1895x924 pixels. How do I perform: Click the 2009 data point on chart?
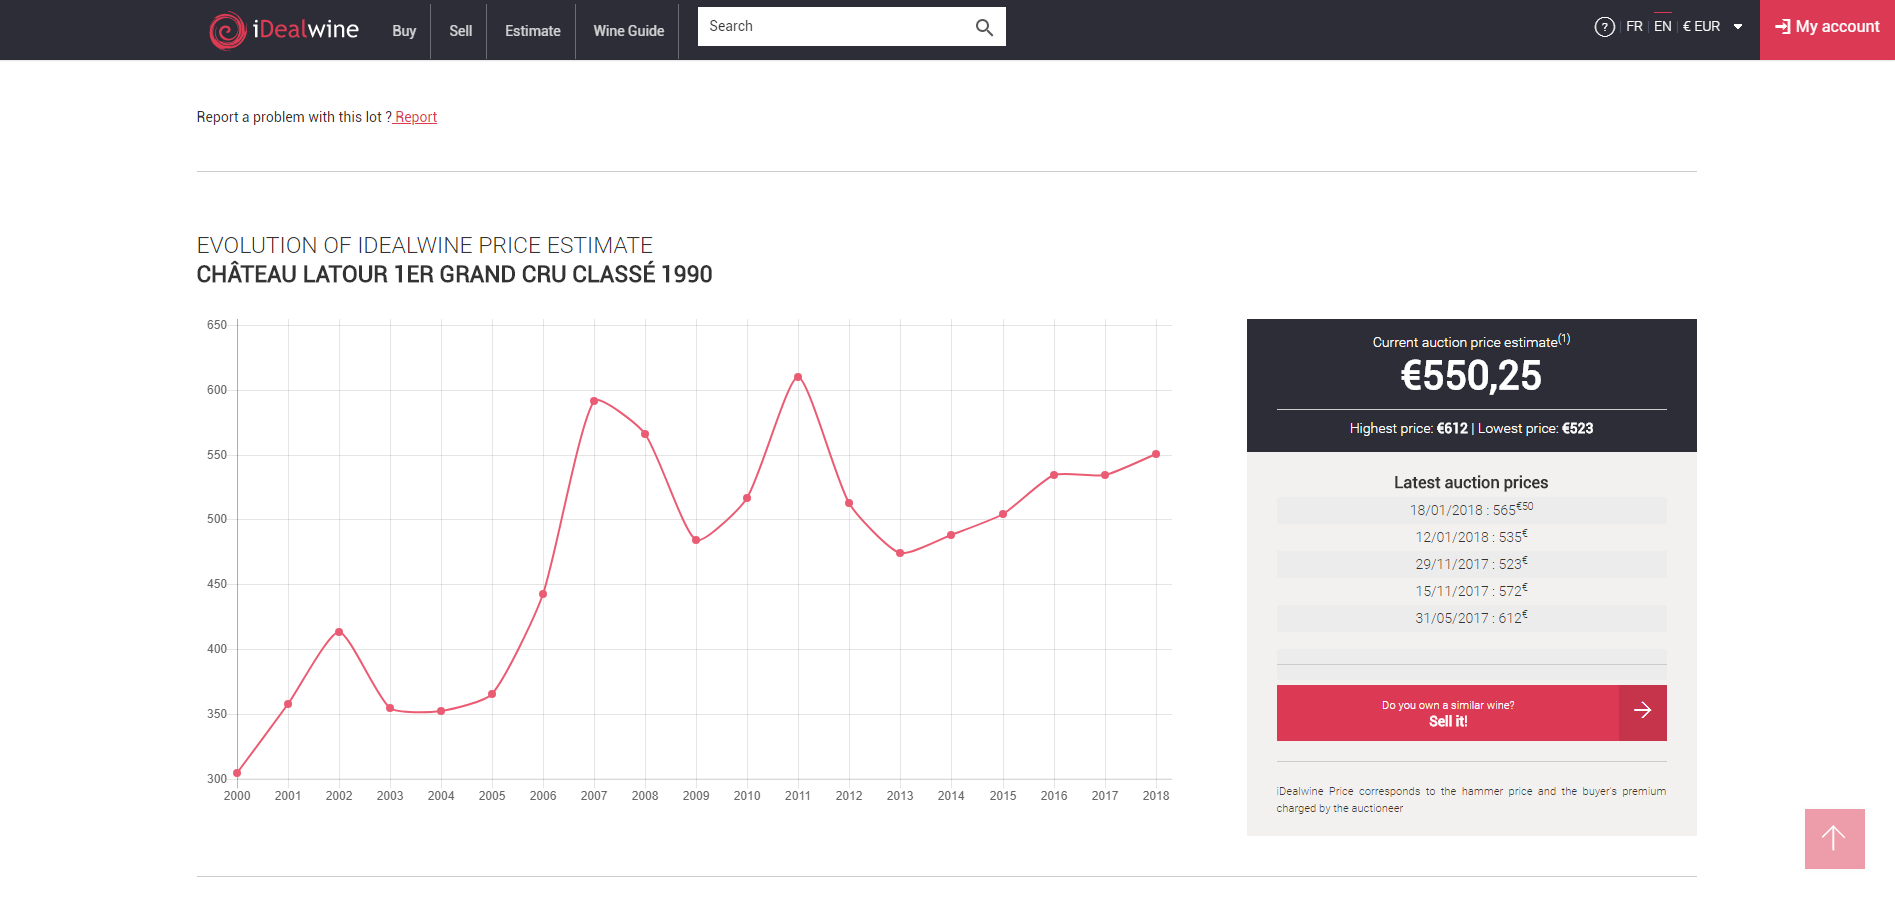click(x=696, y=540)
